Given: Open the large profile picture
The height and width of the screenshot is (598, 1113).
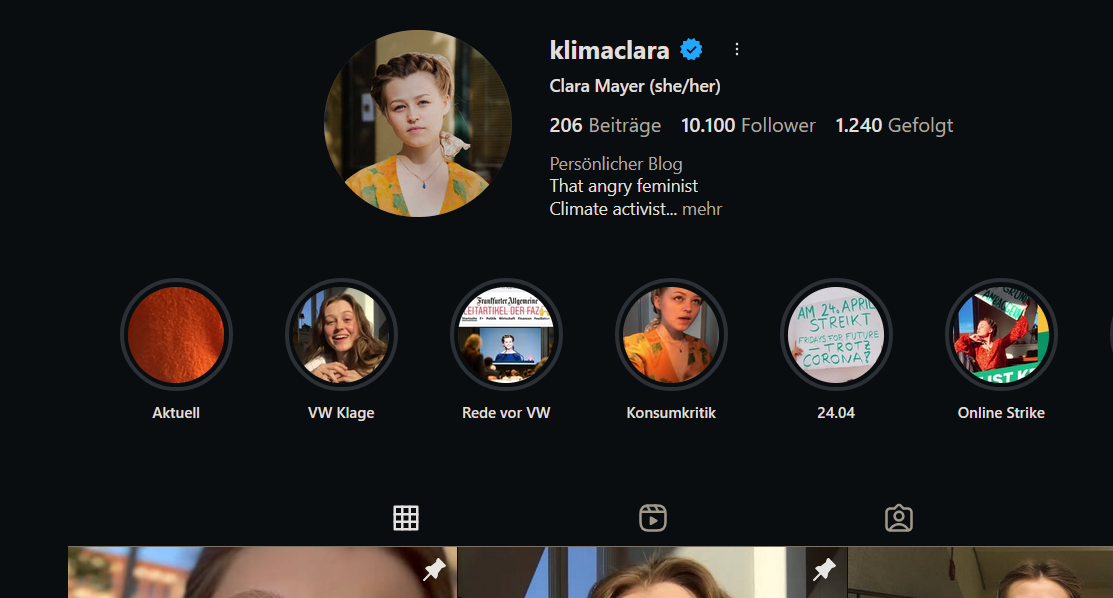Looking at the screenshot, I should point(418,124).
